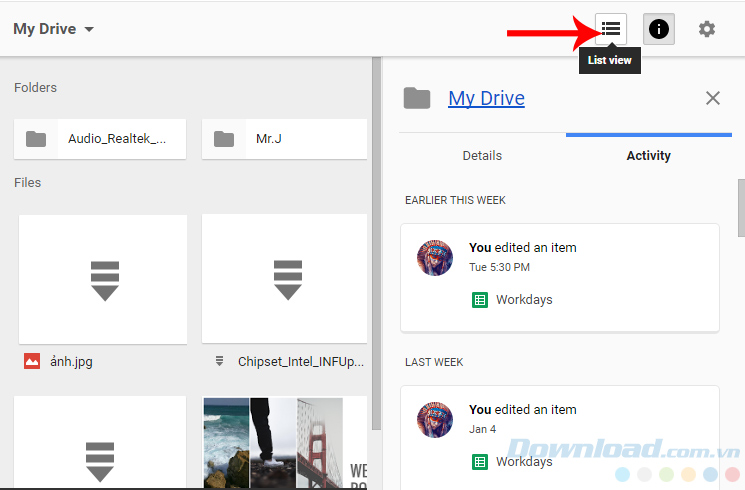Click the user avatar in Tue 5:30 PM activity
Screen dimensions: 745x490
pos(435,258)
